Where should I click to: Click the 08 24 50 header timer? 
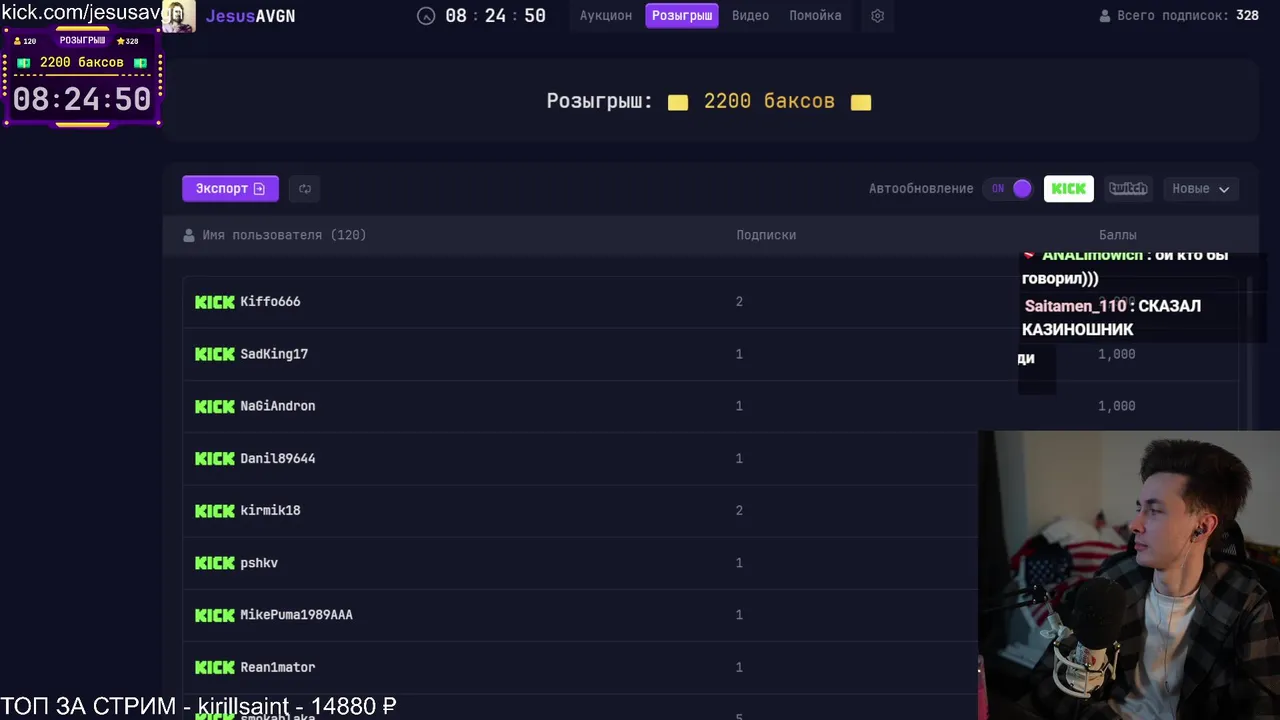495,16
